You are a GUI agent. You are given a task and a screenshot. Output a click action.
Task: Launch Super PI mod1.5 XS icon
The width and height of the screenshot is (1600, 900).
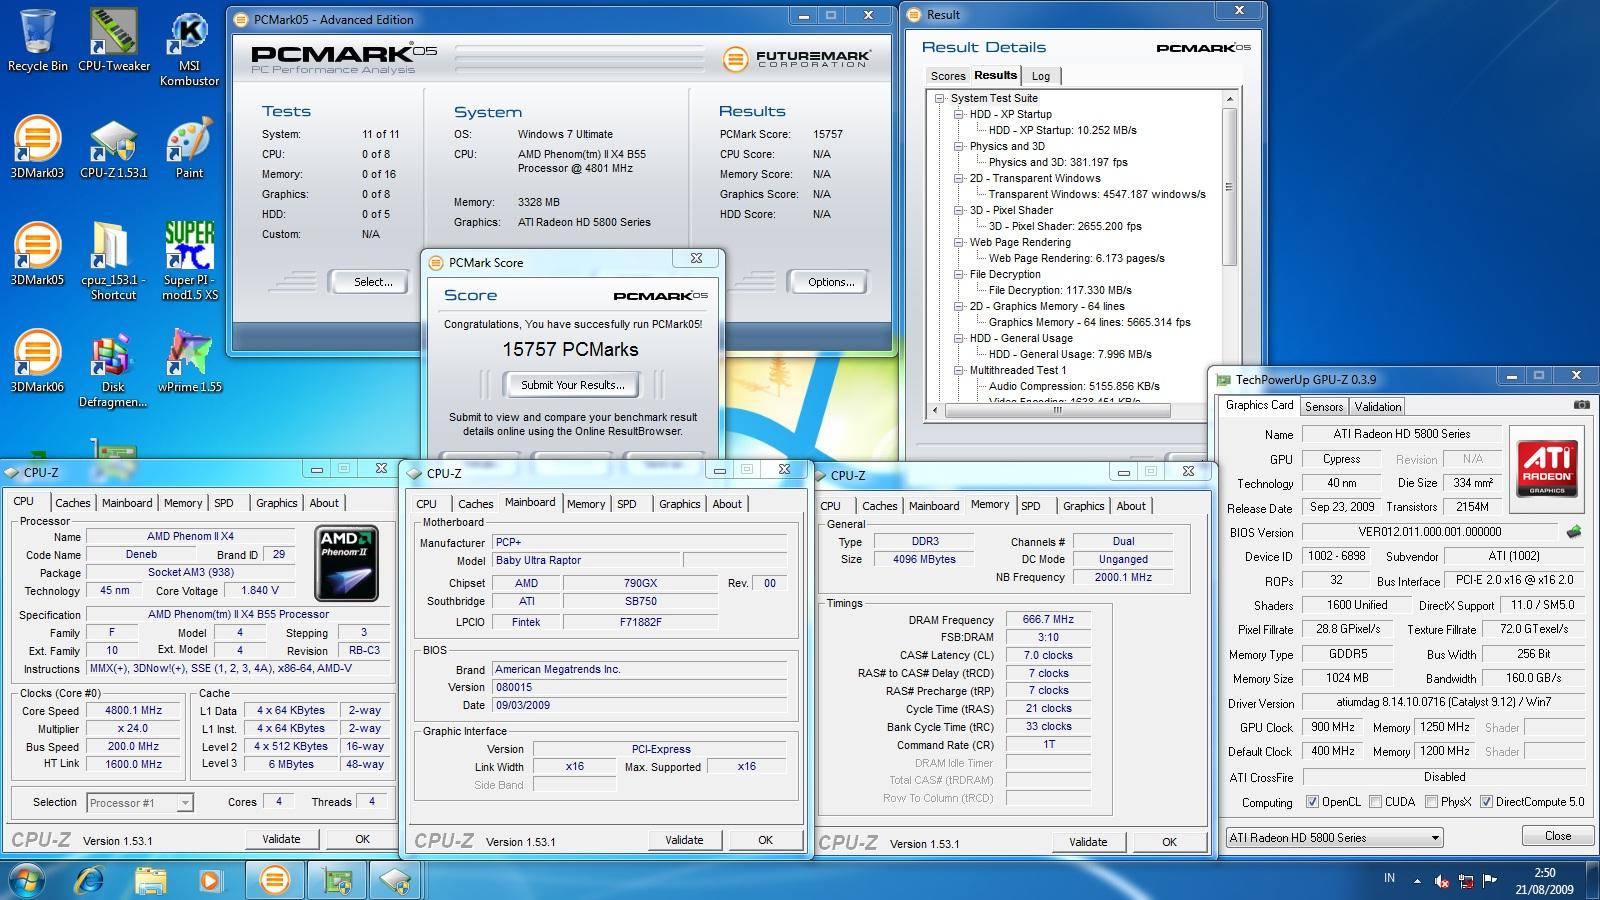click(190, 261)
